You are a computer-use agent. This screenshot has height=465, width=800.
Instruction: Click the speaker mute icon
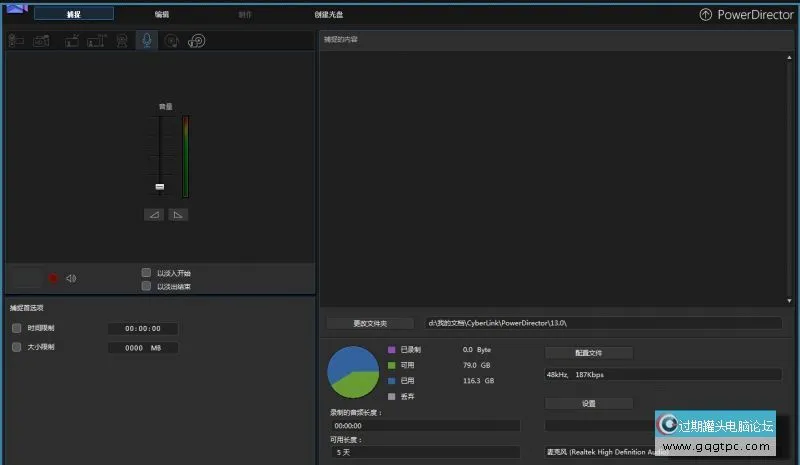pyautogui.click(x=71, y=278)
